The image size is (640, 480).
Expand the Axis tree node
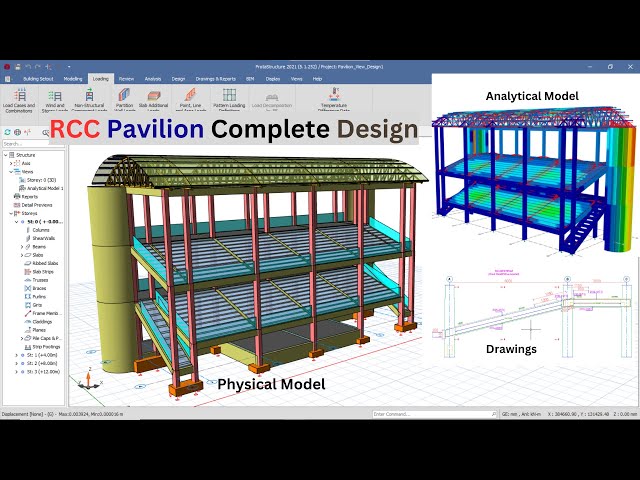tap(11, 163)
